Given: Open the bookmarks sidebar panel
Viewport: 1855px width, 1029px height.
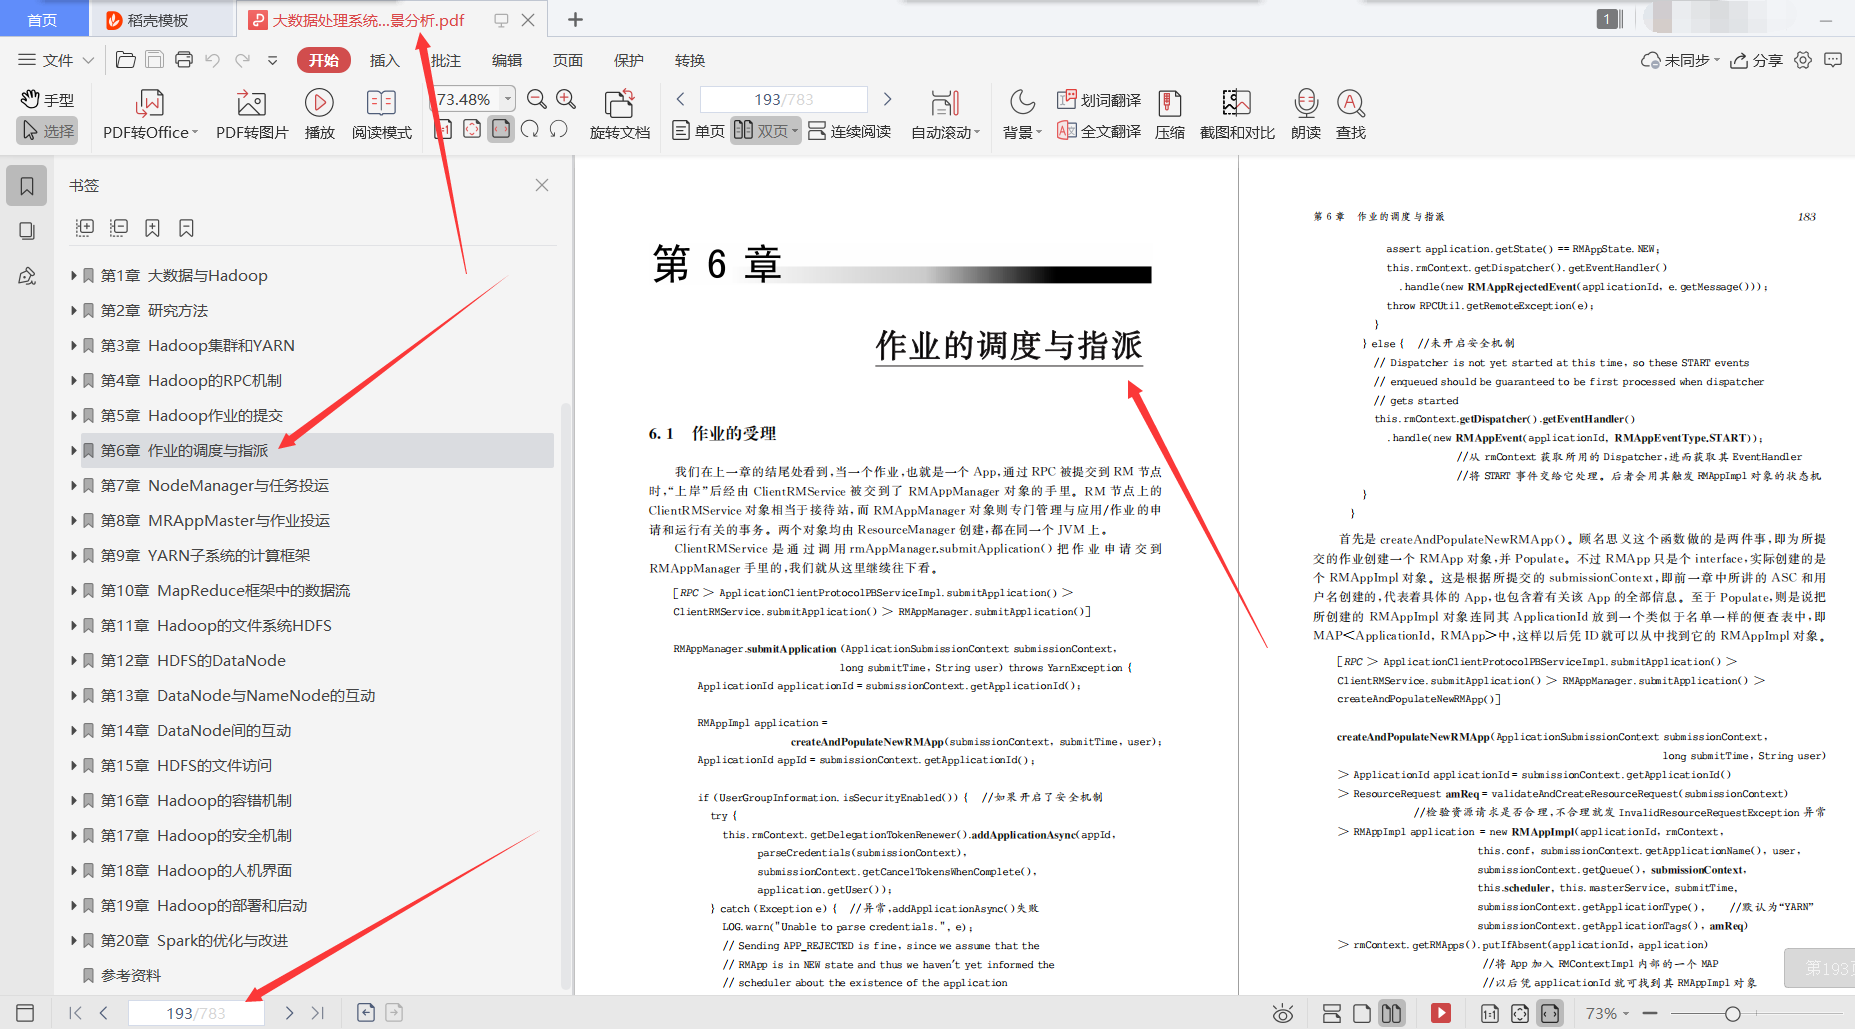Looking at the screenshot, I should (x=27, y=186).
